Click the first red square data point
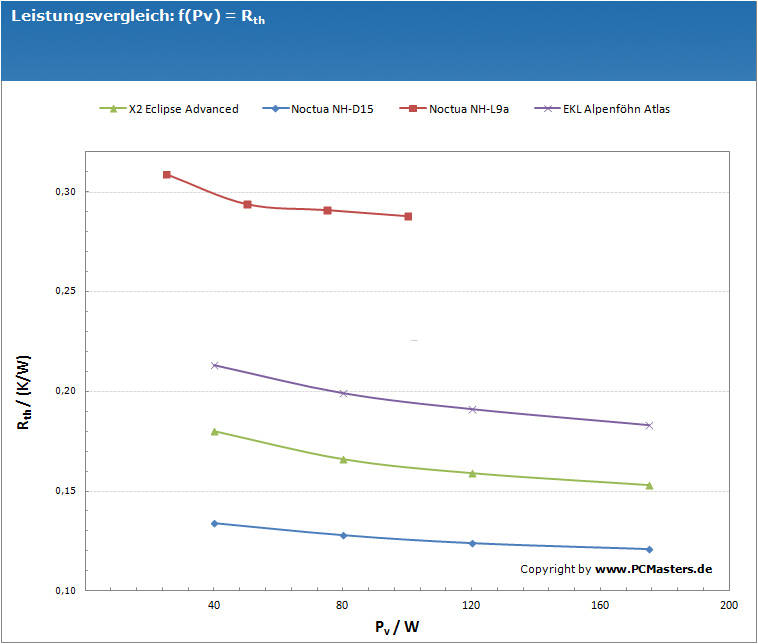The width and height of the screenshot is (758, 644). coord(167,175)
